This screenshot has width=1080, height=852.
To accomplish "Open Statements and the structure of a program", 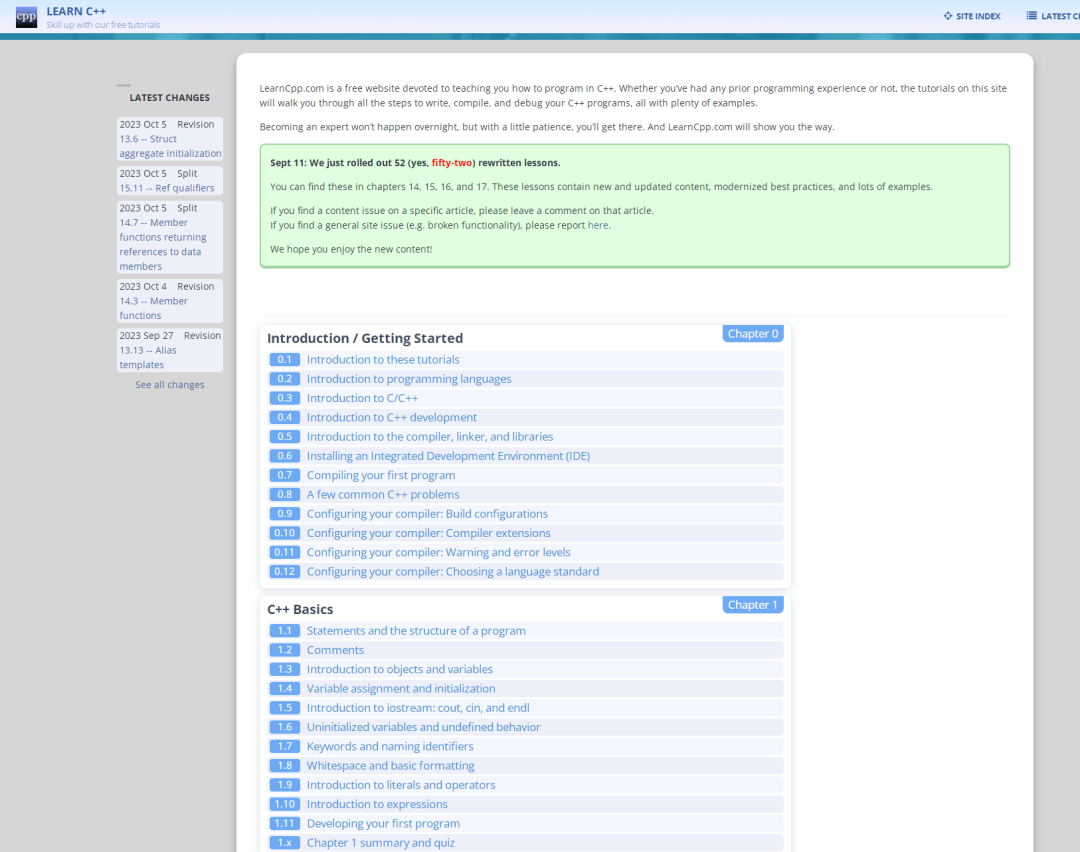I will [x=416, y=631].
